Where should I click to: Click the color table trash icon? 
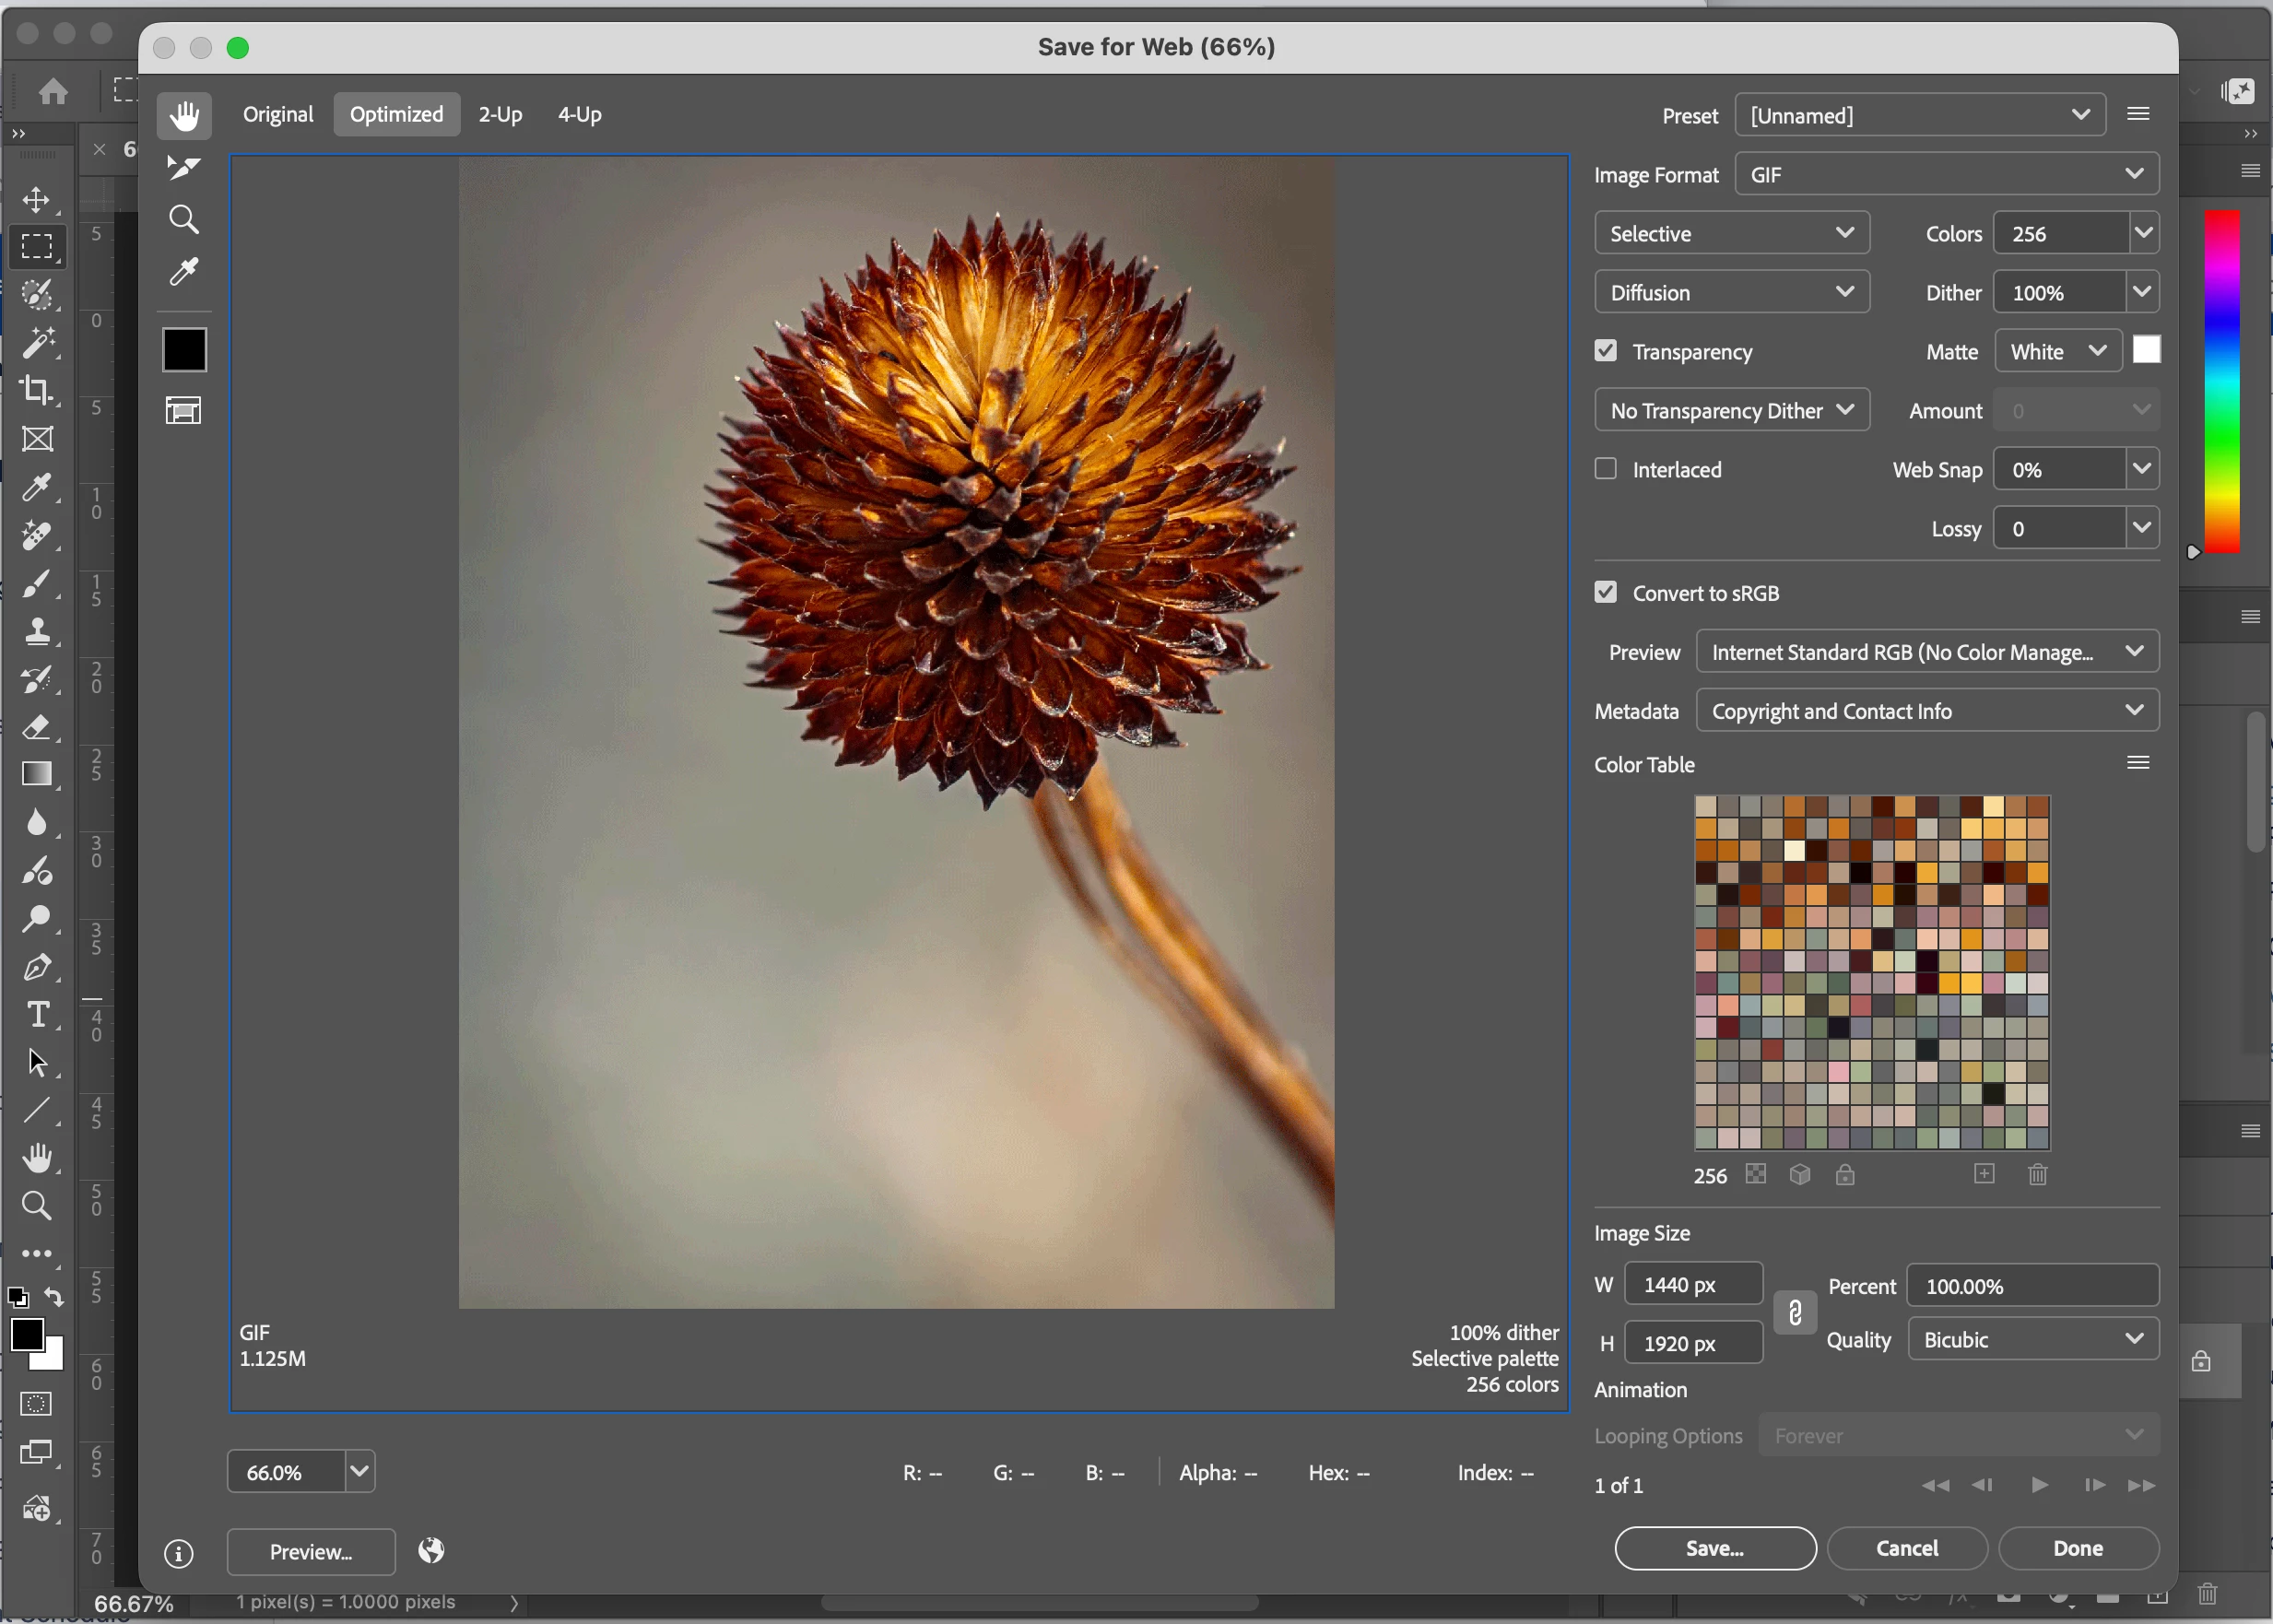pos(2037,1174)
